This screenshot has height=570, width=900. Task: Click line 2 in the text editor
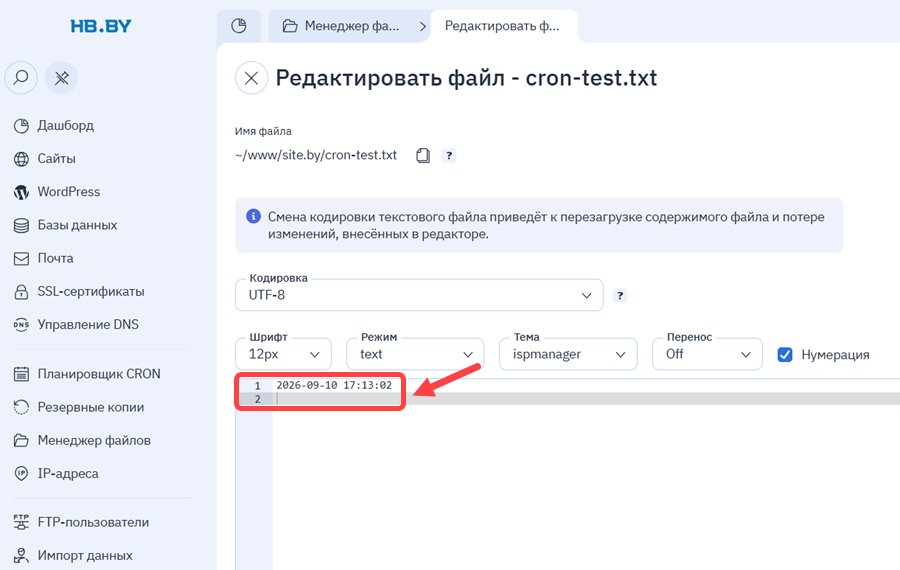(x=586, y=399)
